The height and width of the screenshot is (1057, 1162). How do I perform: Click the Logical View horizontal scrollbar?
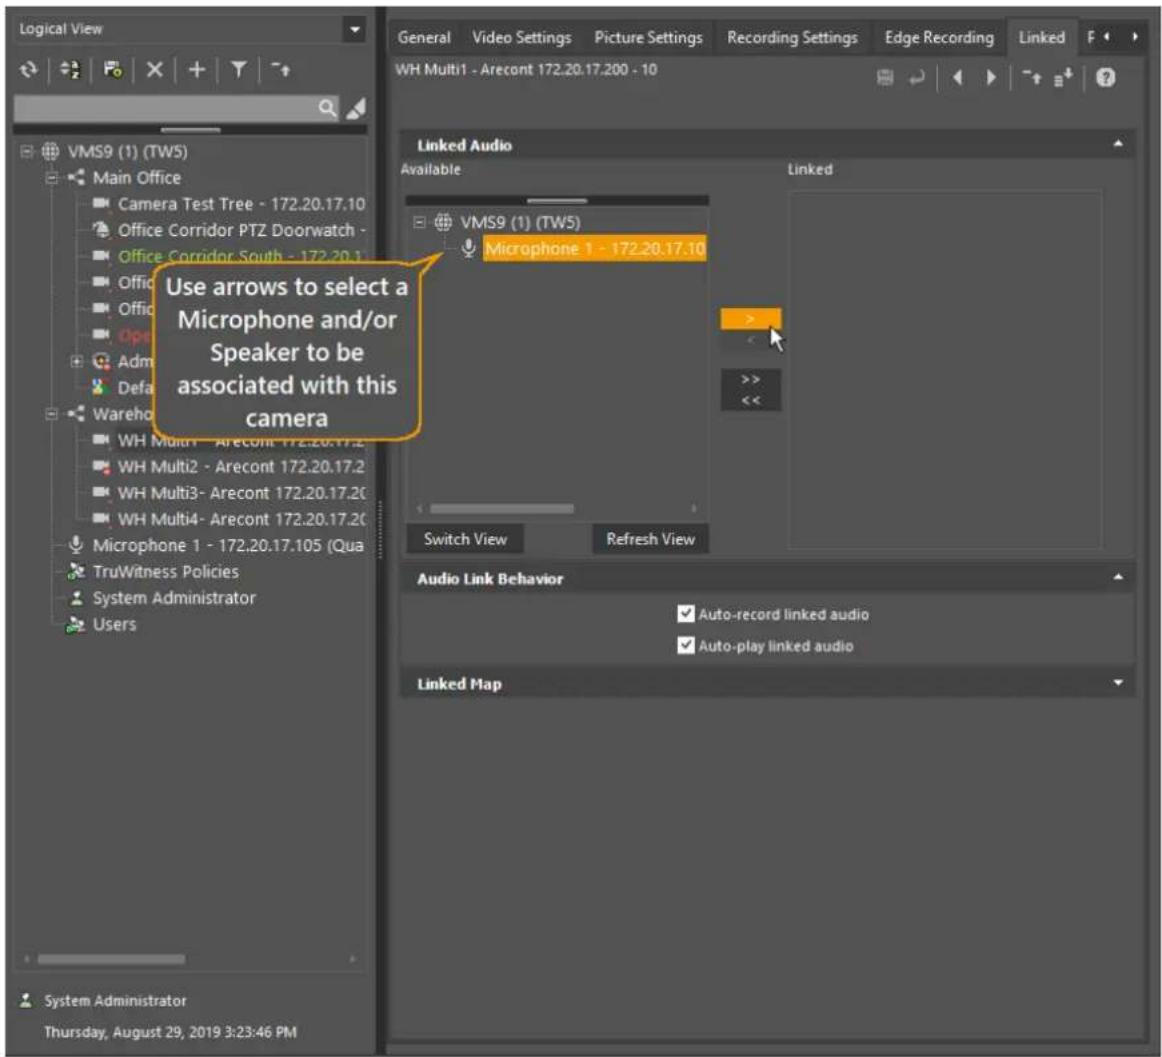click(111, 959)
